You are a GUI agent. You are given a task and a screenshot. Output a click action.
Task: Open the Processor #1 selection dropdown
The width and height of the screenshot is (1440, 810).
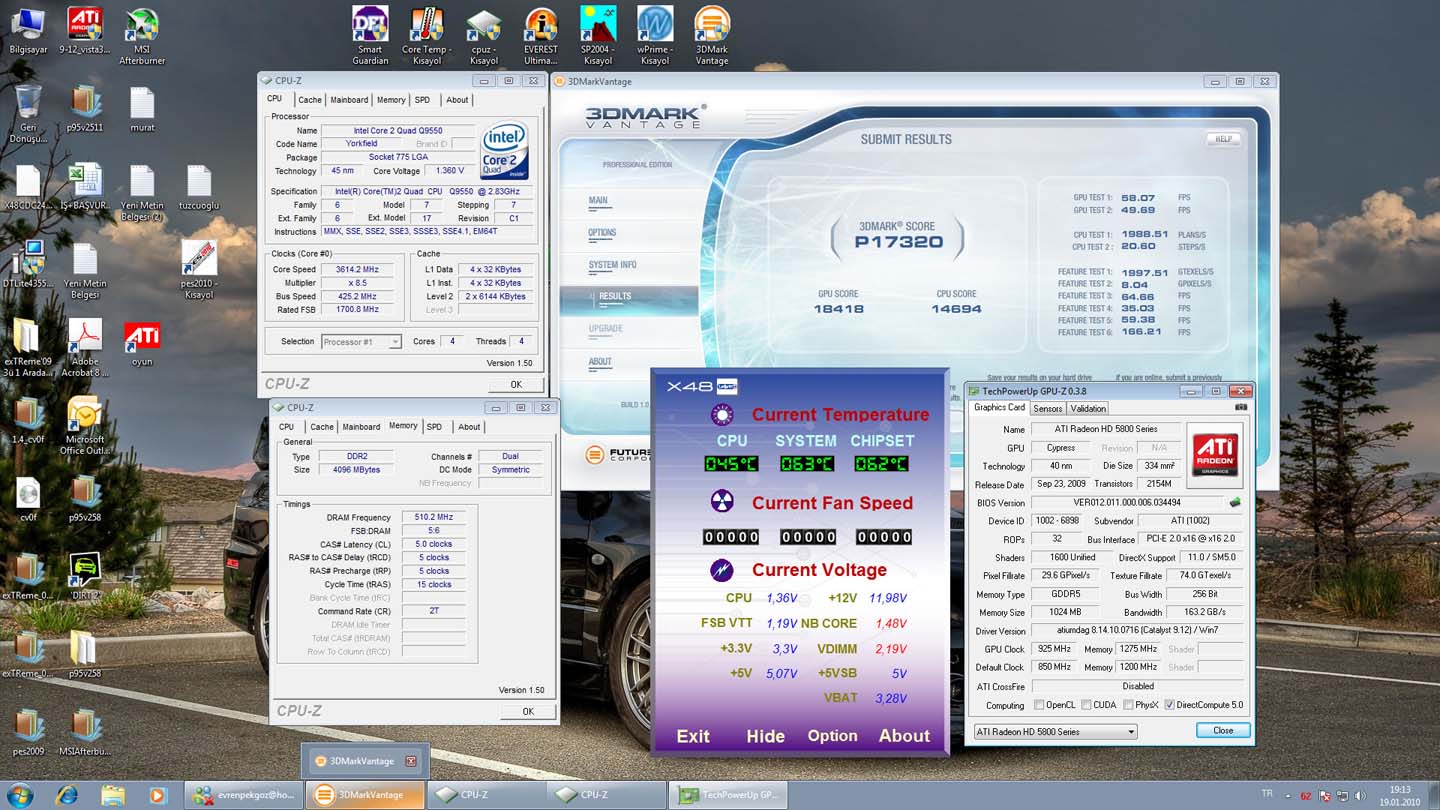361,341
